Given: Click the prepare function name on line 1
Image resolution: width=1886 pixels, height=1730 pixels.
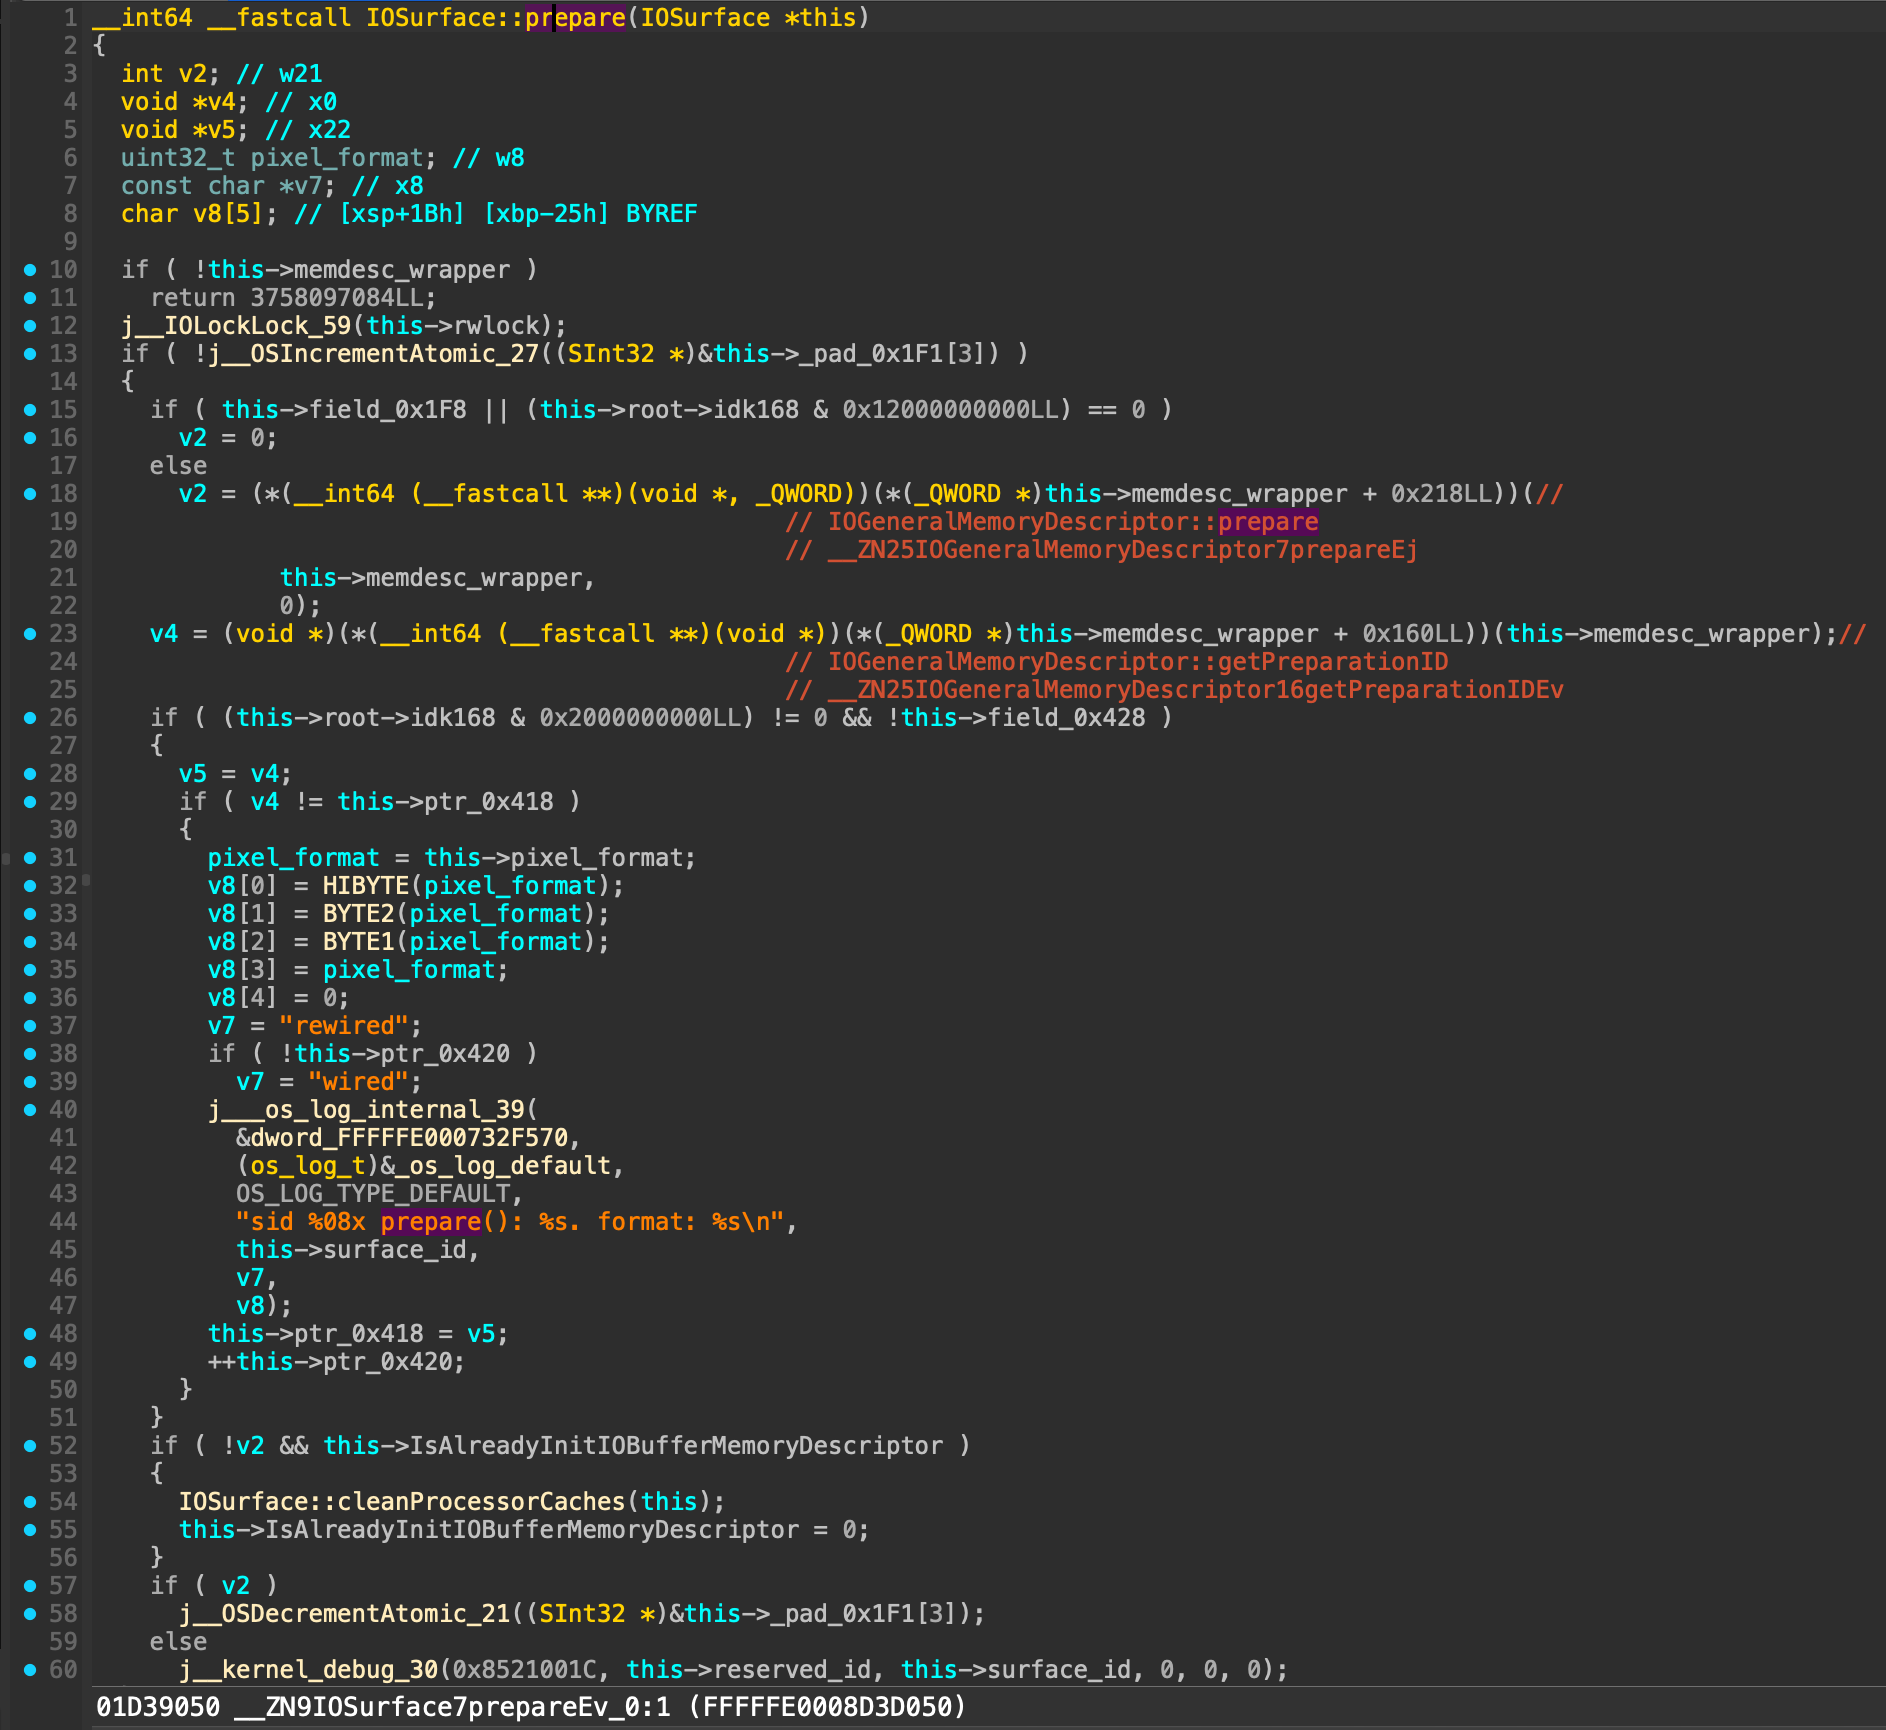Looking at the screenshot, I should coord(575,17).
